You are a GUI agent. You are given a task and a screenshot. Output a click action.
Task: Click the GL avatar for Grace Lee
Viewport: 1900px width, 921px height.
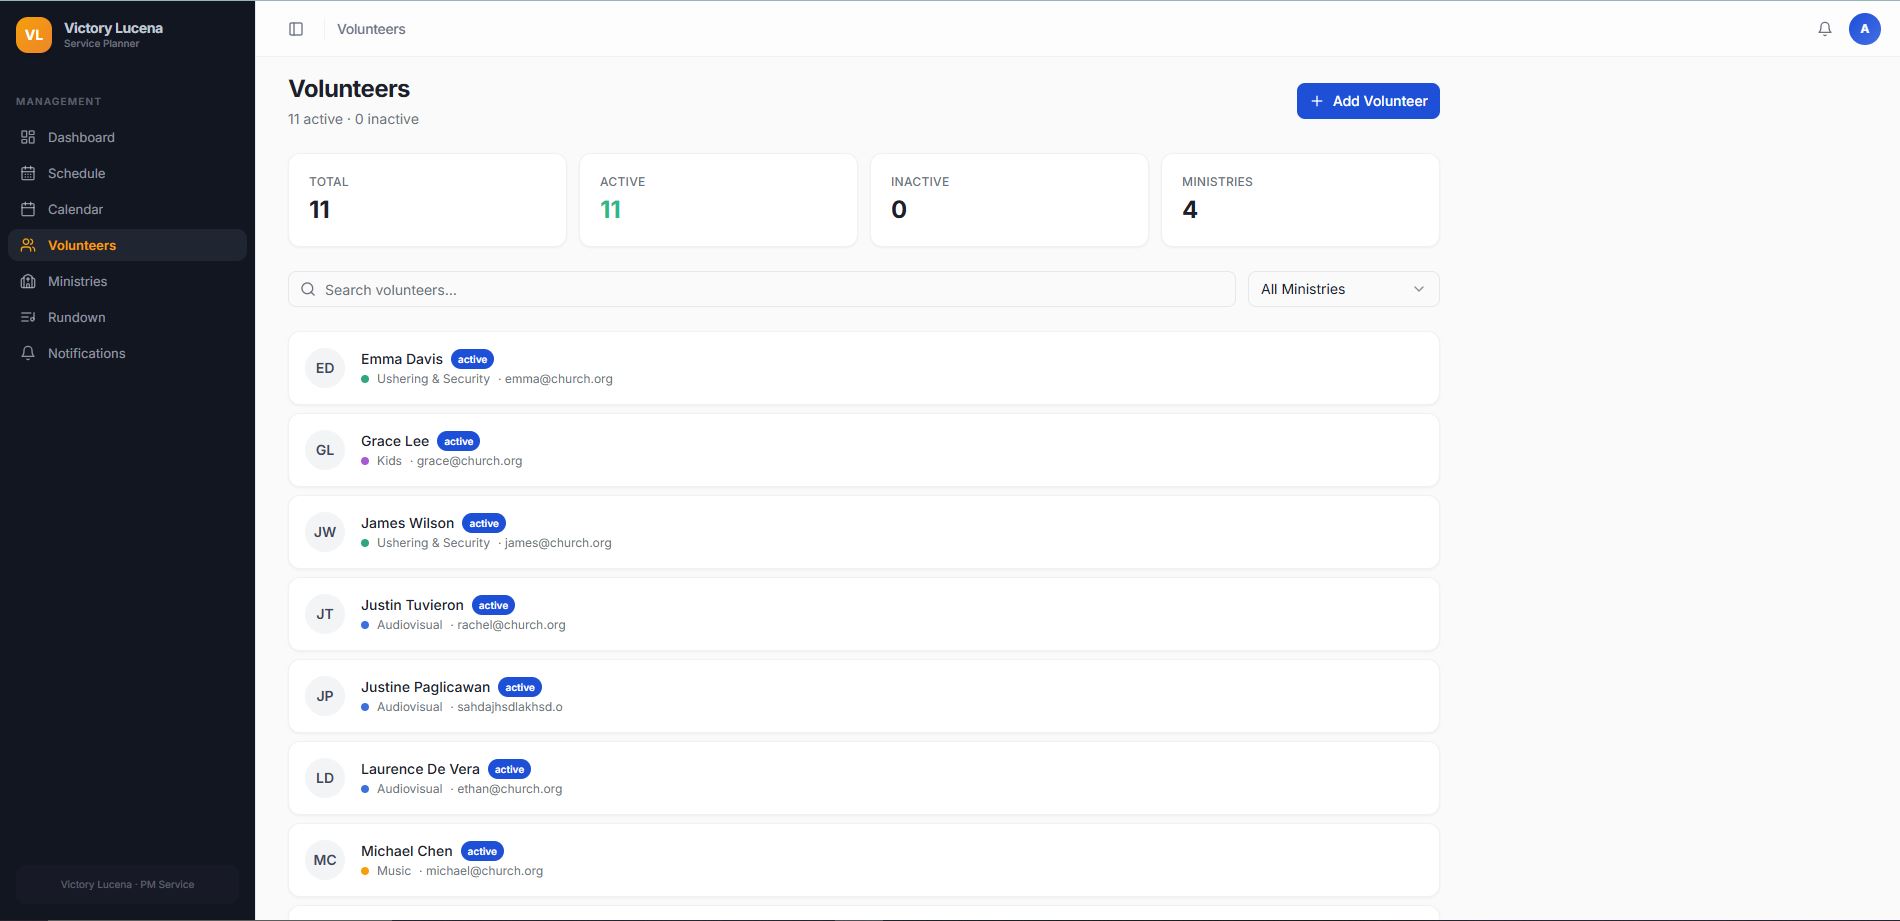coord(325,450)
